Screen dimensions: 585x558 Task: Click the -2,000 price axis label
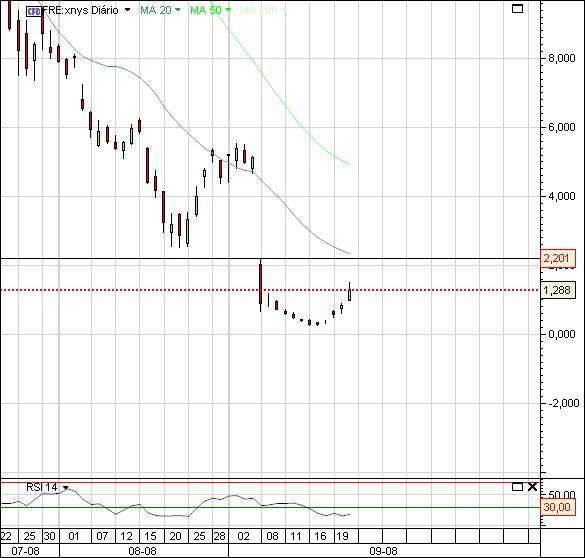coord(563,403)
